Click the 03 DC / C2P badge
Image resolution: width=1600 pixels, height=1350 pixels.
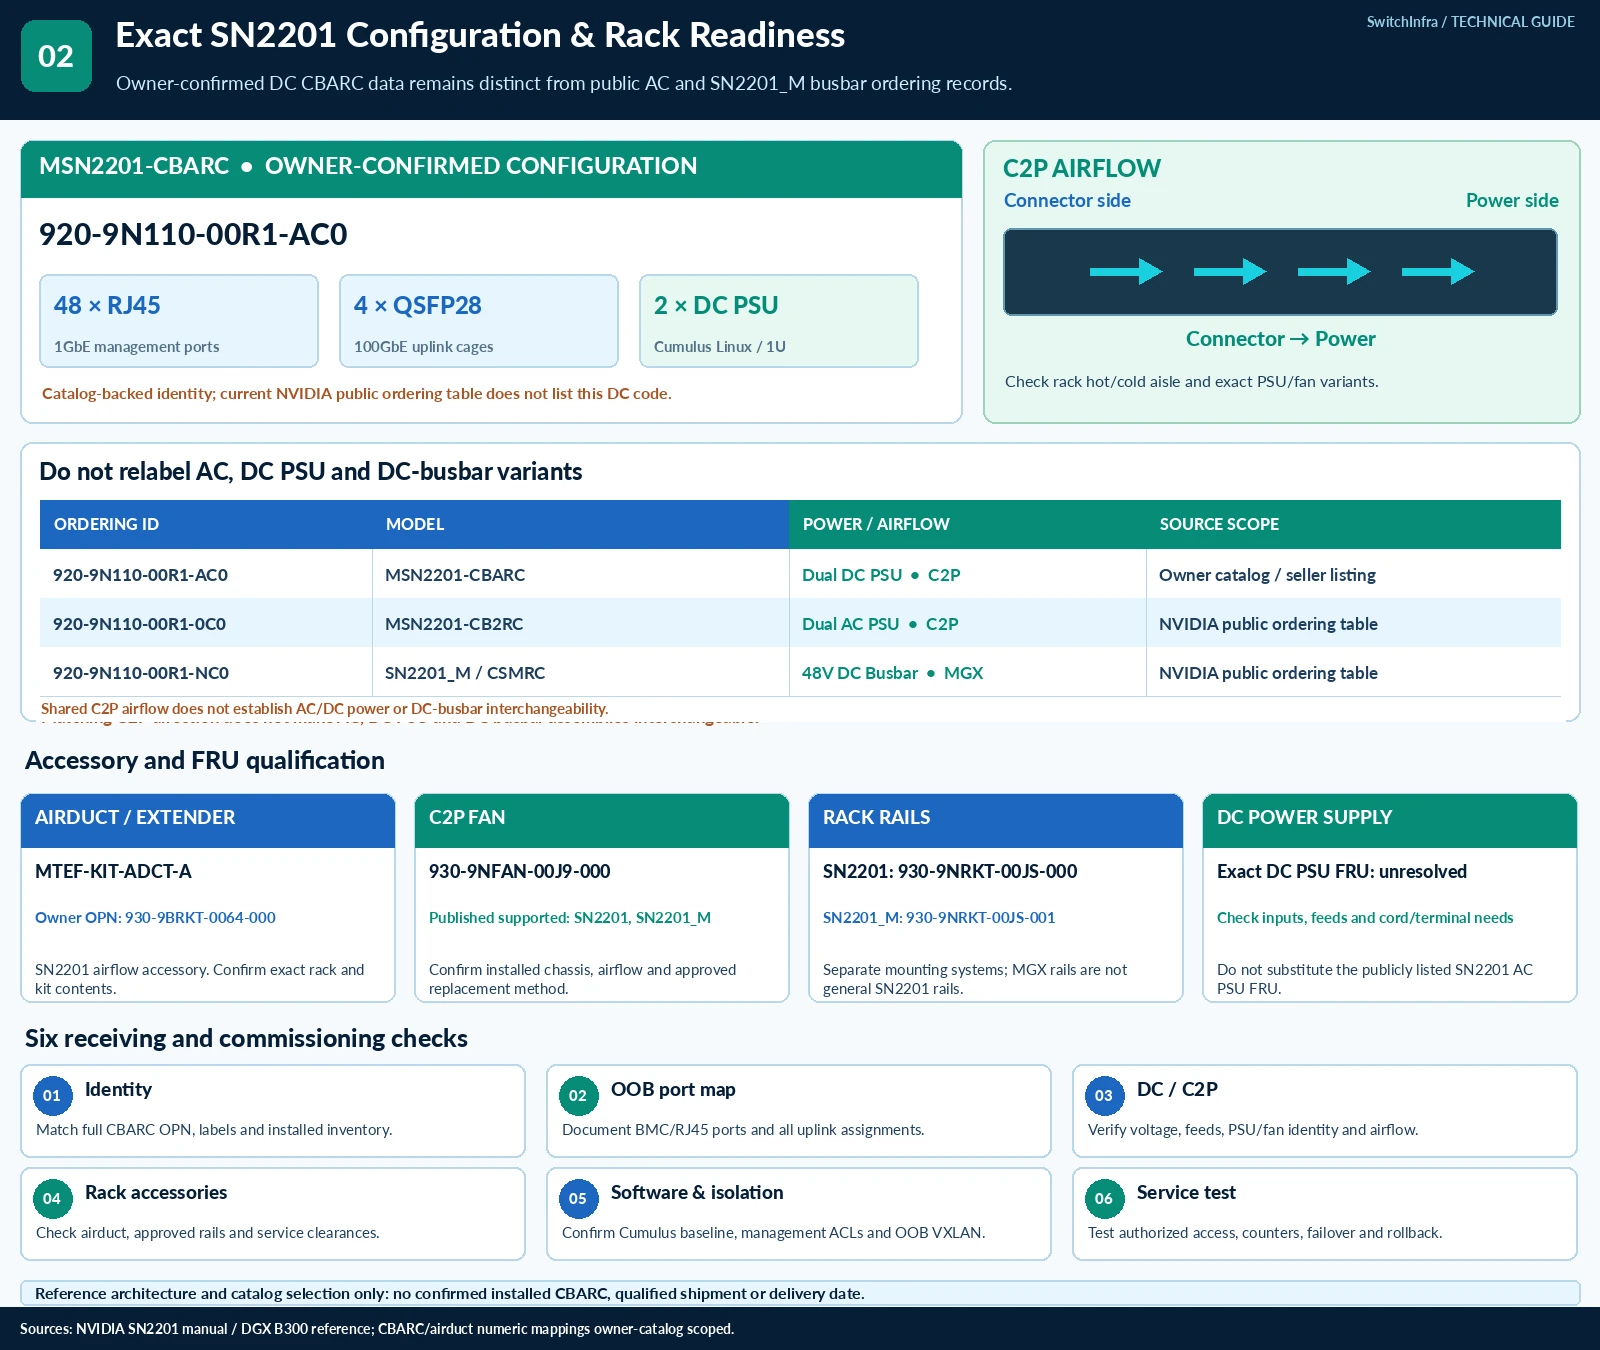pos(1104,1095)
